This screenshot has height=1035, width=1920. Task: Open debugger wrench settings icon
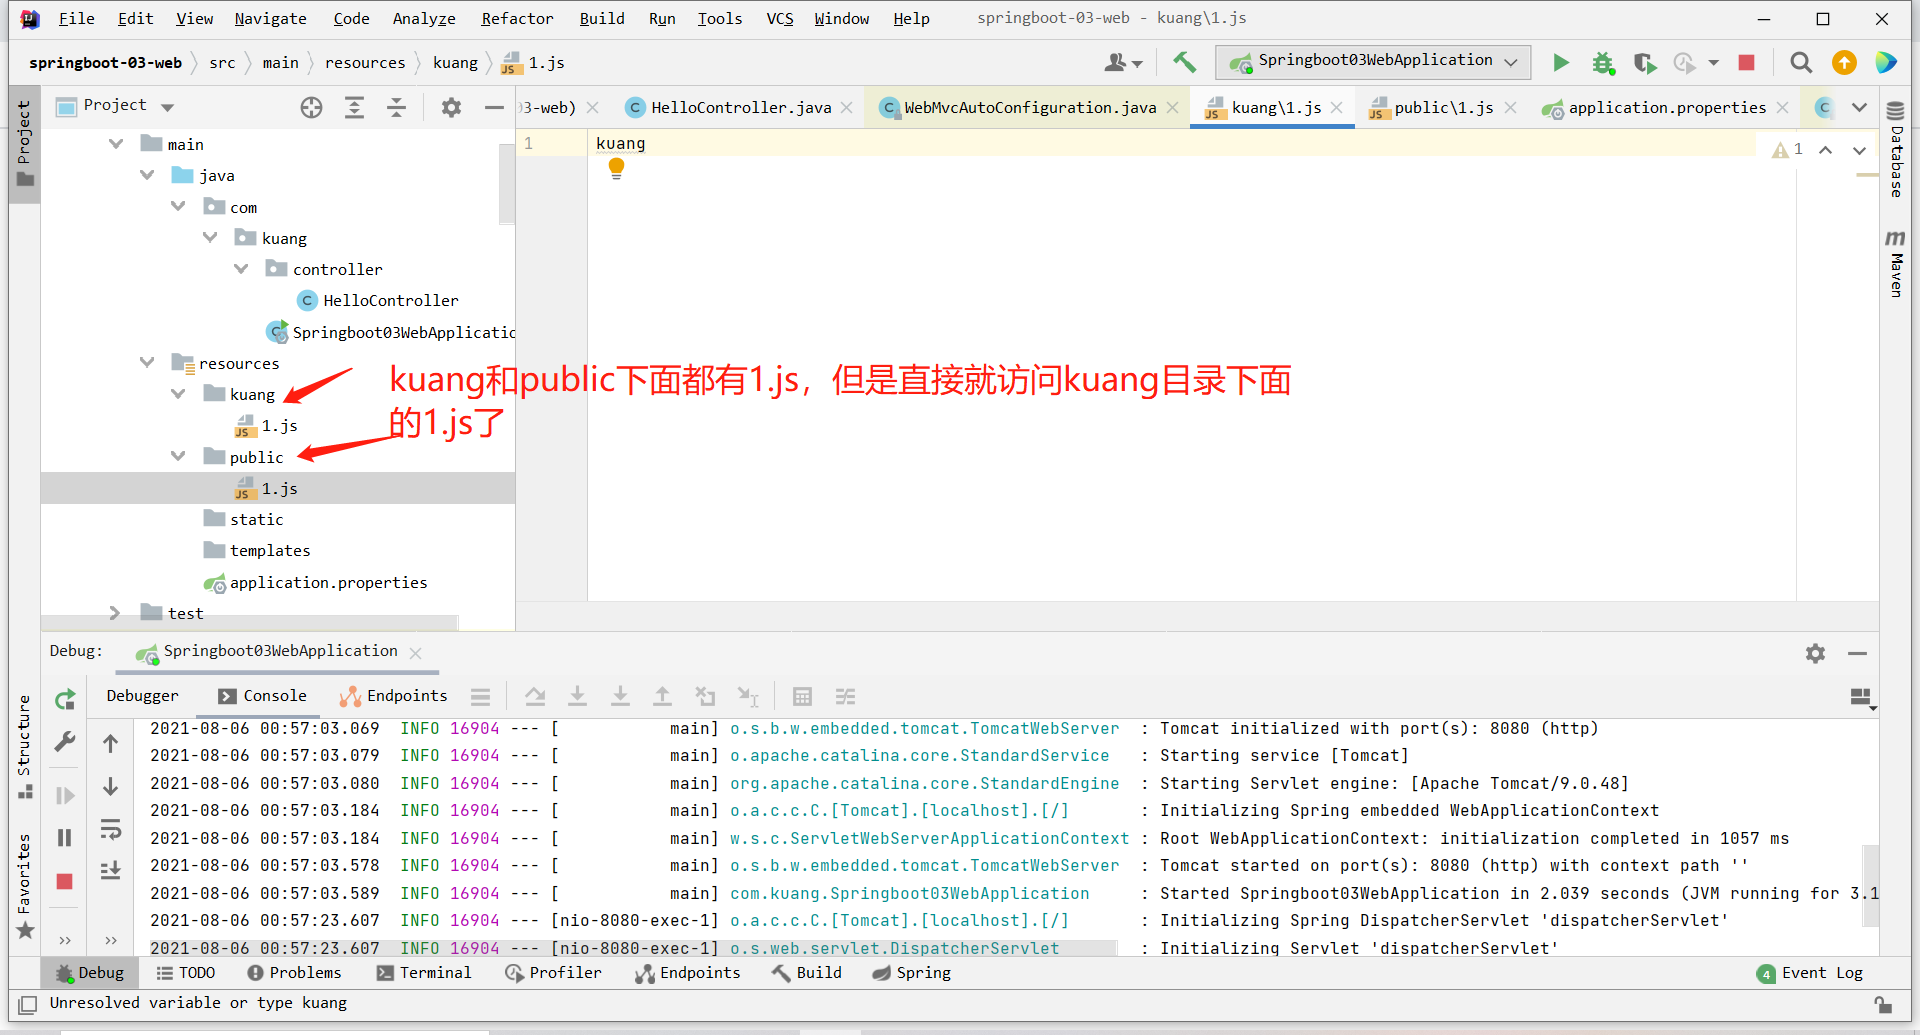pyautogui.click(x=65, y=742)
